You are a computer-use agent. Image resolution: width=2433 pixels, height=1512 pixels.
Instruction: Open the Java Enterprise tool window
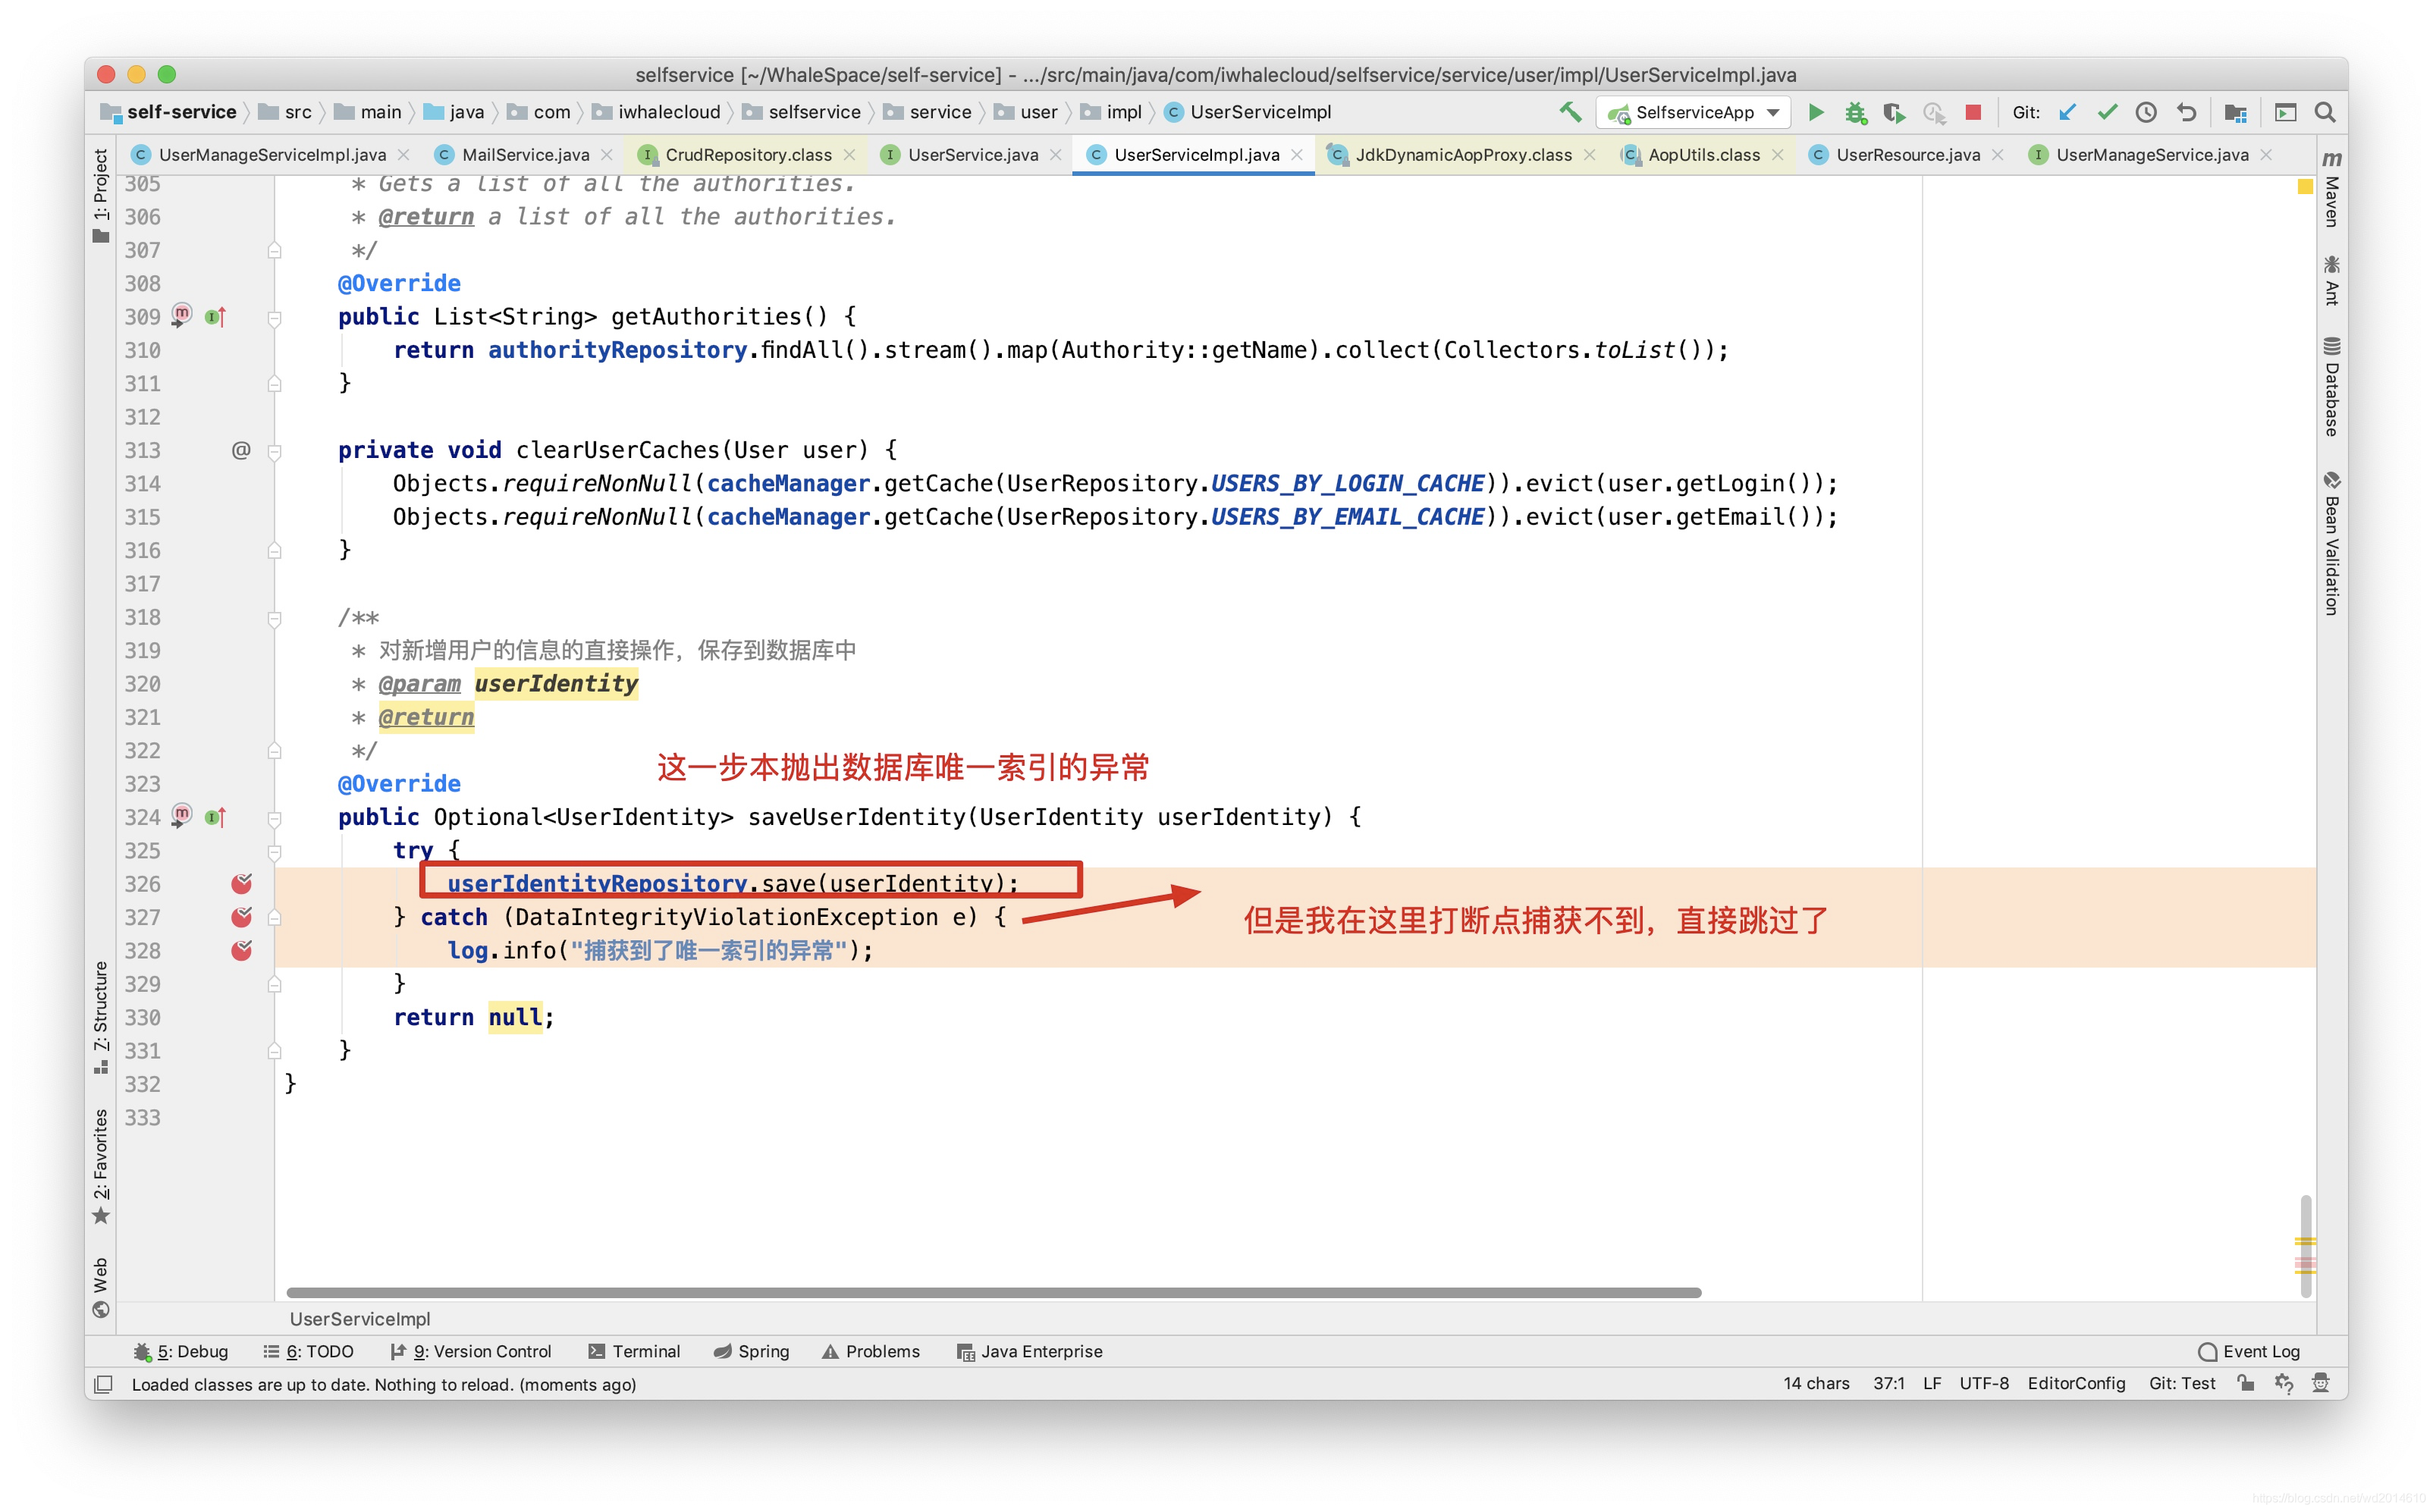(x=1029, y=1351)
